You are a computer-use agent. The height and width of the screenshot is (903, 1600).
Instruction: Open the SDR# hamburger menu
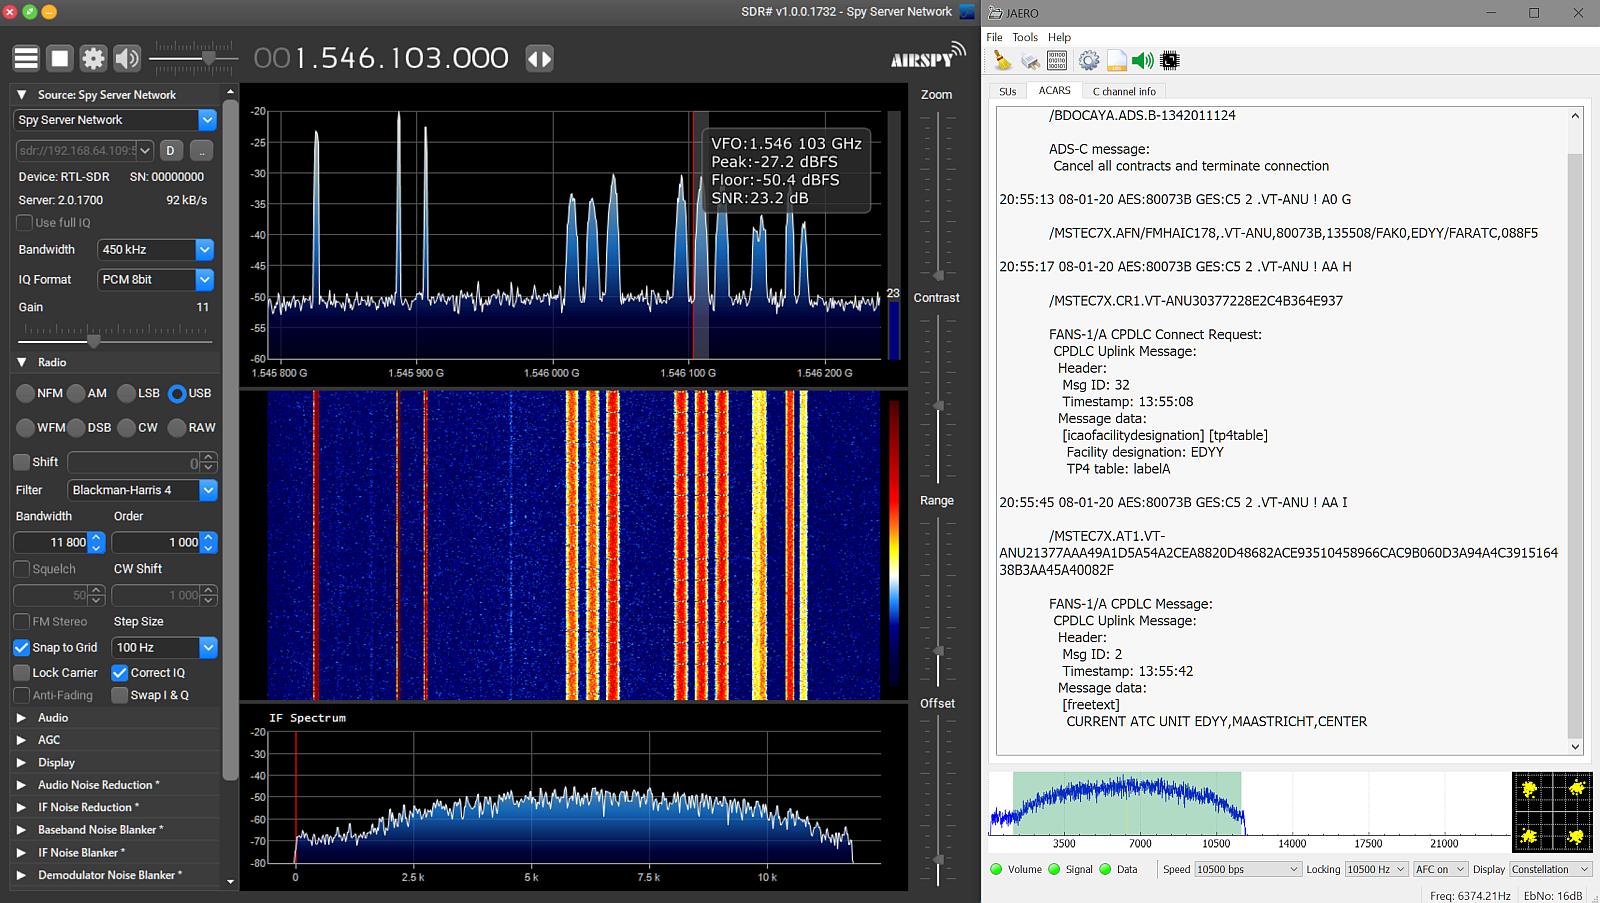tap(26, 58)
